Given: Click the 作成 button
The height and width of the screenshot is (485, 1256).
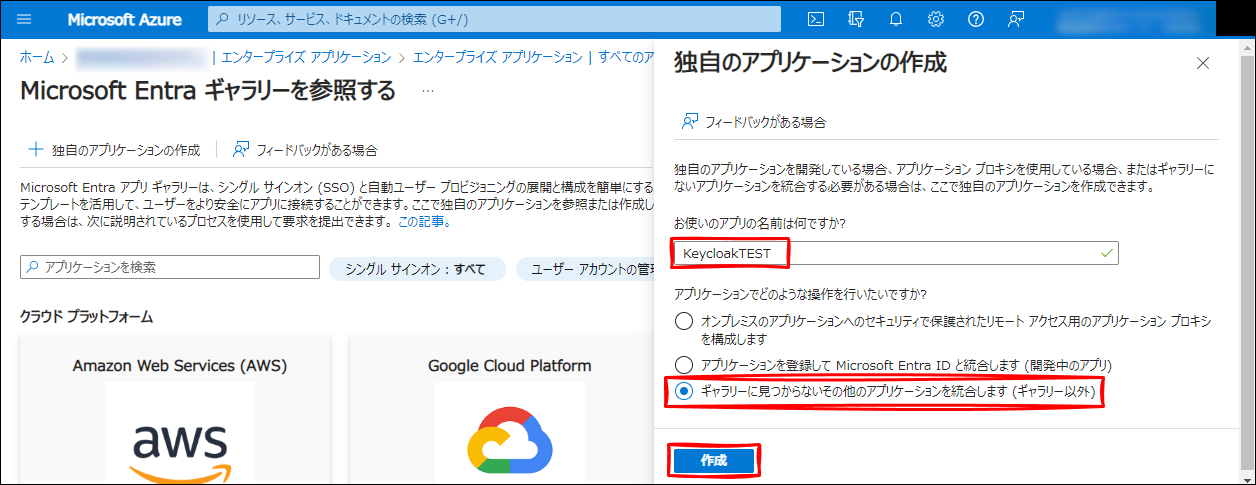Looking at the screenshot, I should [x=713, y=460].
